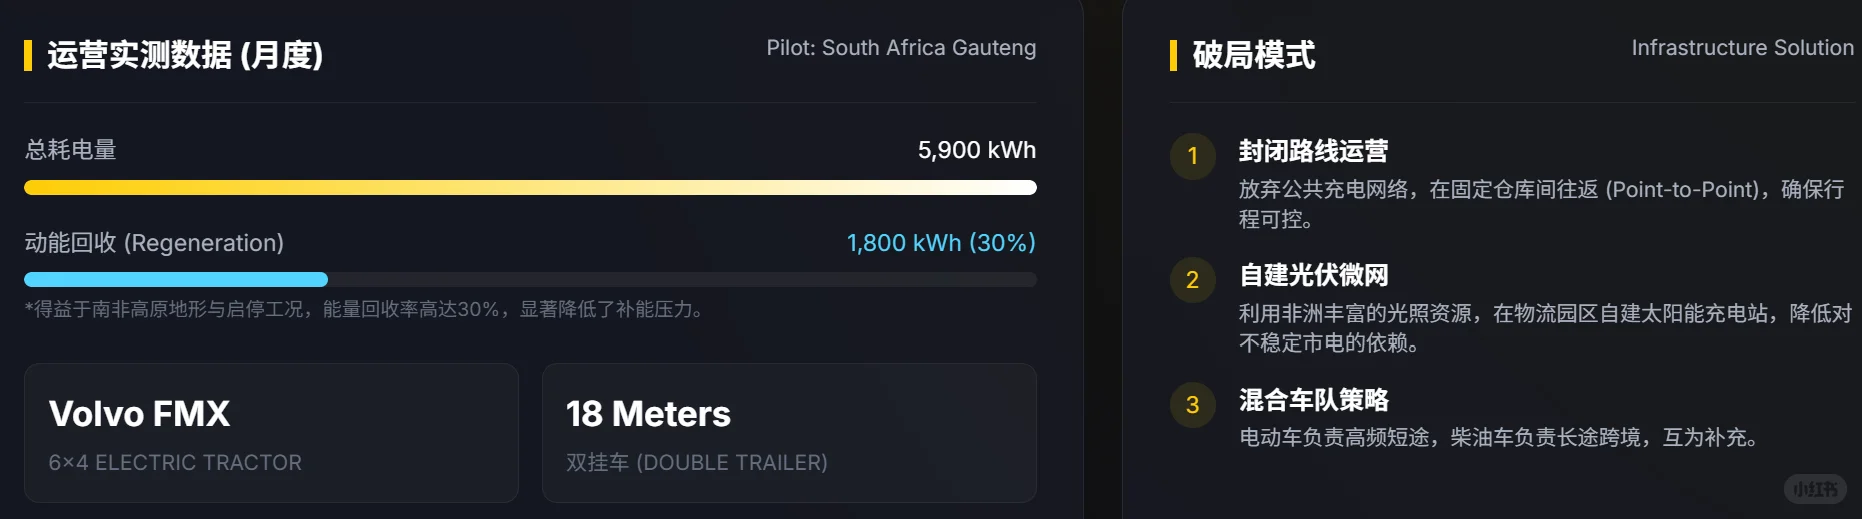
Task: Click the number 1 circle badge
Action: click(x=1192, y=156)
